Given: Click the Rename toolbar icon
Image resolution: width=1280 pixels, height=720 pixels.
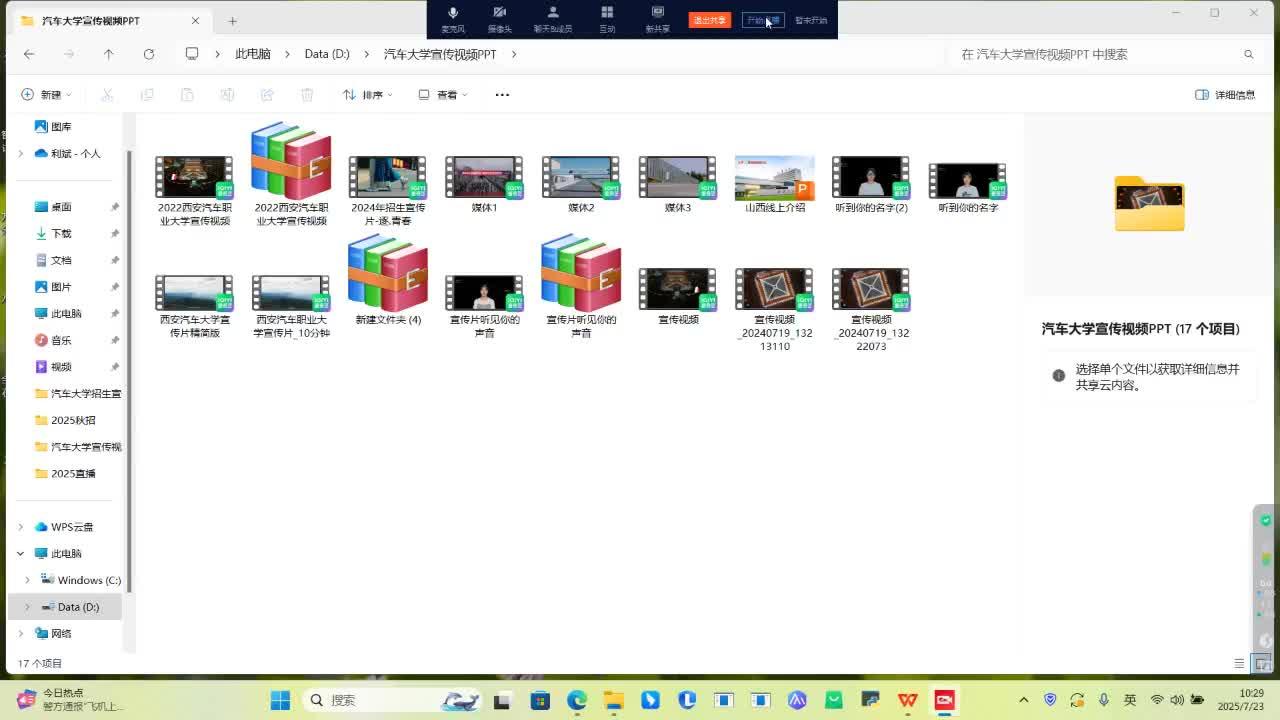Looking at the screenshot, I should (227, 95).
